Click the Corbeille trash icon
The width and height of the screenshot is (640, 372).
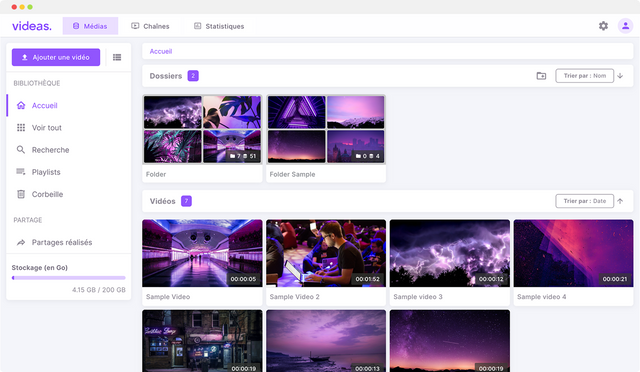click(x=21, y=194)
